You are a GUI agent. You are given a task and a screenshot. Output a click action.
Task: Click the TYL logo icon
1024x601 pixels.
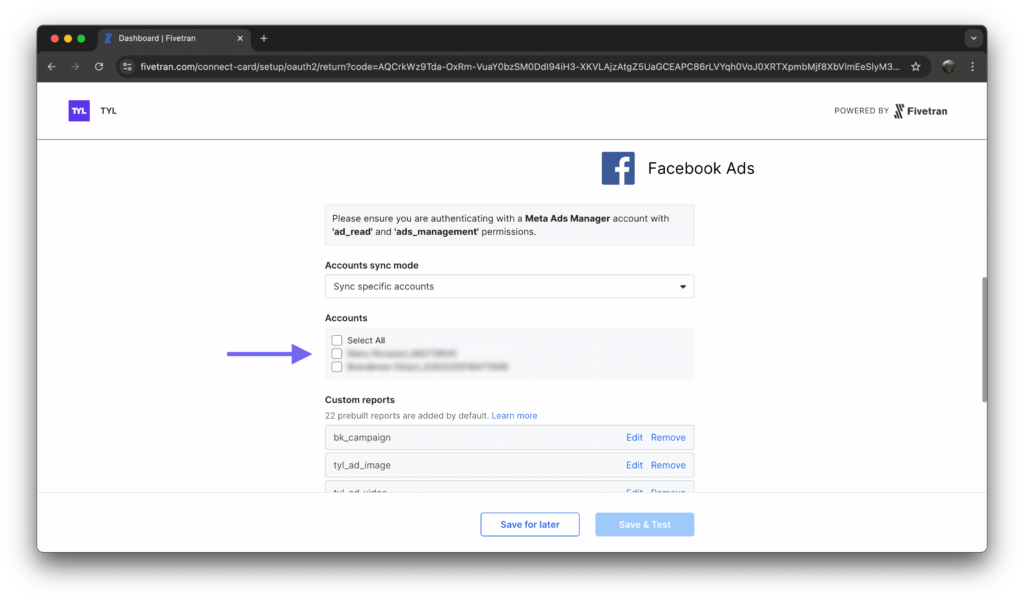[79, 110]
